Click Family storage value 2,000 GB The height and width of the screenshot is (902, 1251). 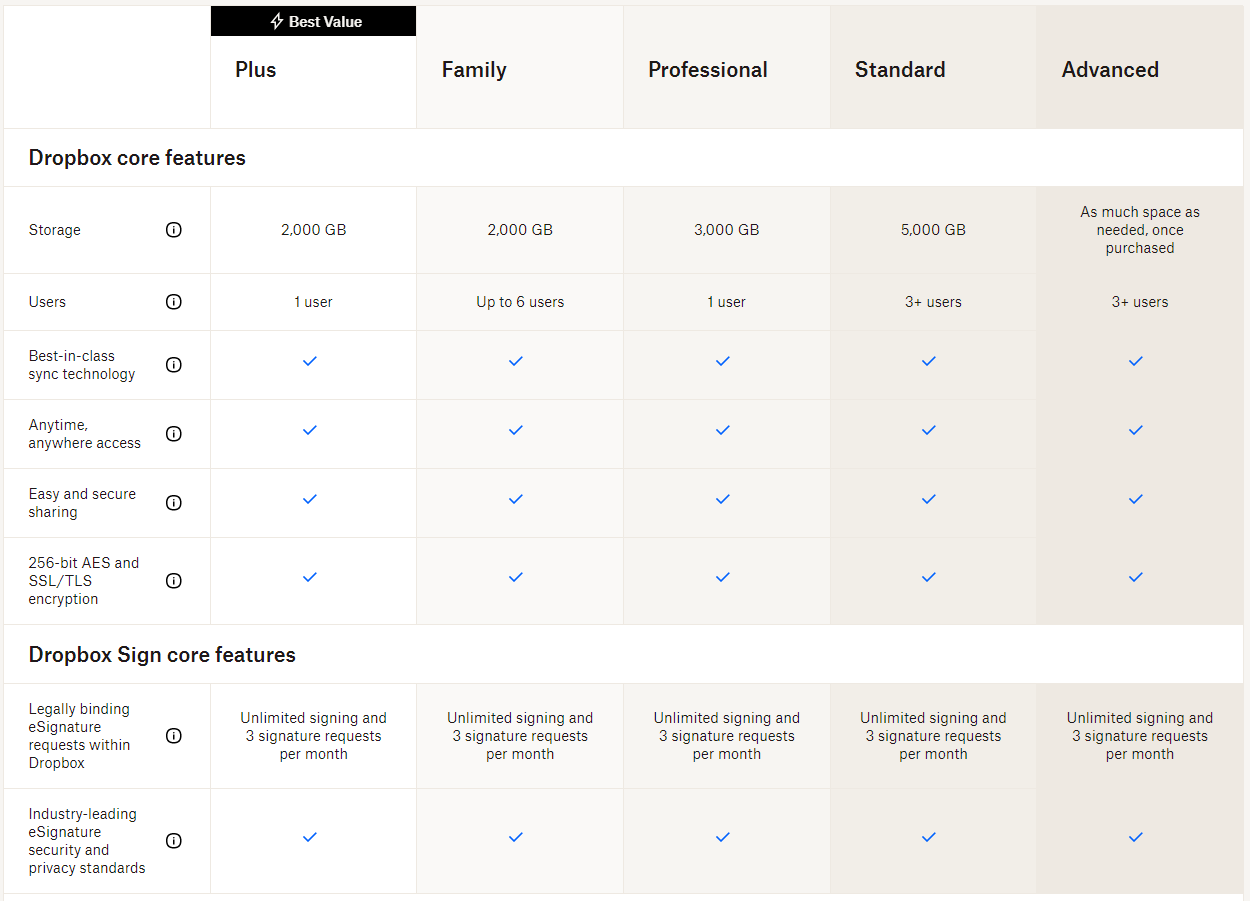click(x=520, y=230)
